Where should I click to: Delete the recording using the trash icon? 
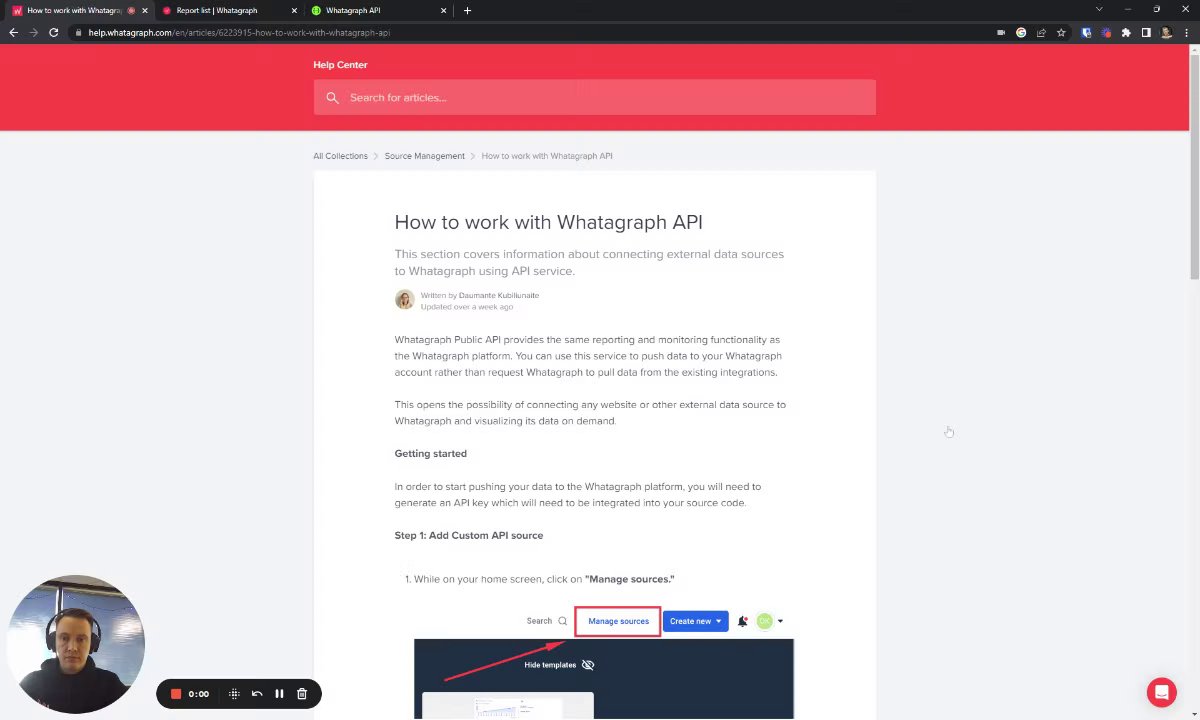click(x=302, y=694)
